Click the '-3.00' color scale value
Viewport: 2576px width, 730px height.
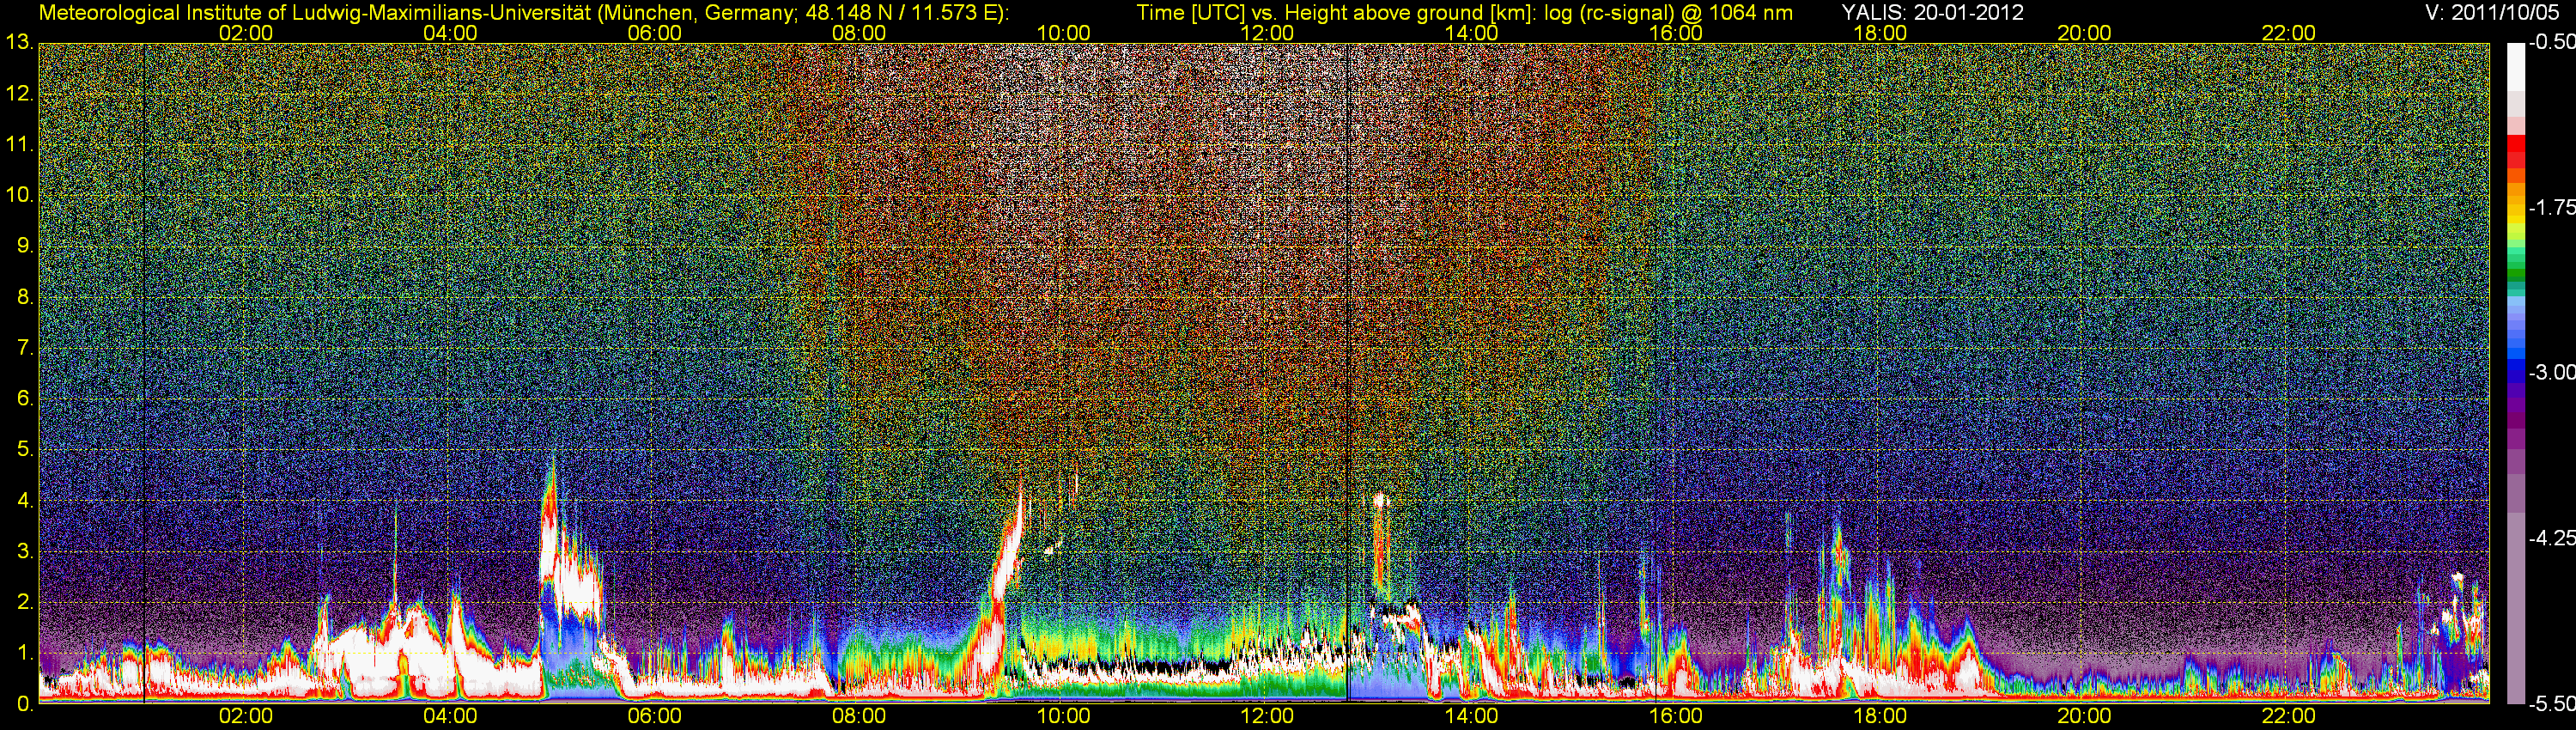(x=2551, y=373)
